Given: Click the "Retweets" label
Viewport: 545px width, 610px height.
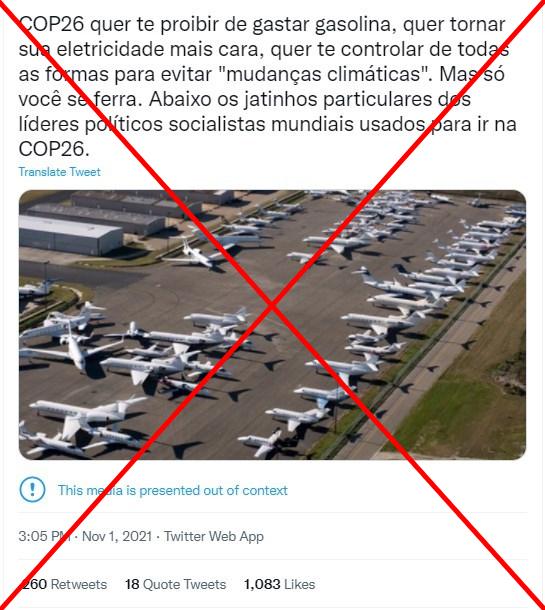Looking at the screenshot, I should (79, 584).
